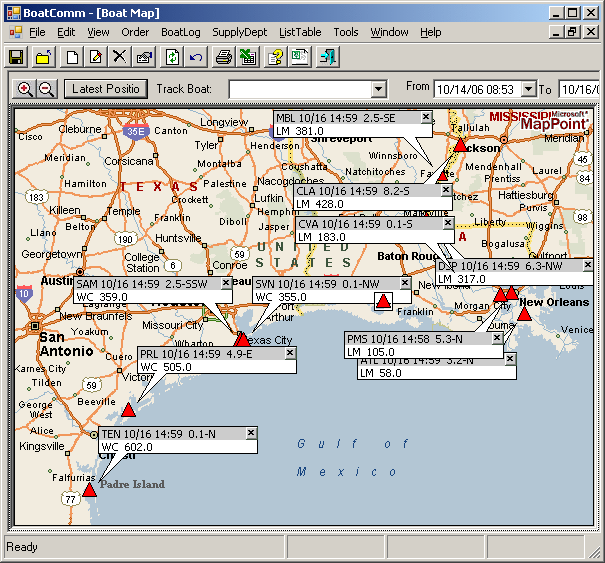605x563 pixels.
Task: Click the TEN boat red triangle marker
Action: [x=89, y=490]
